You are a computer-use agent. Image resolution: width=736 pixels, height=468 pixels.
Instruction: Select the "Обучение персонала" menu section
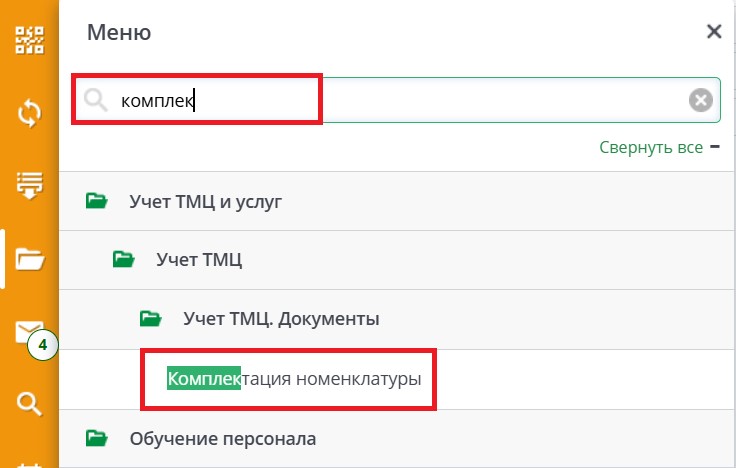point(222,438)
